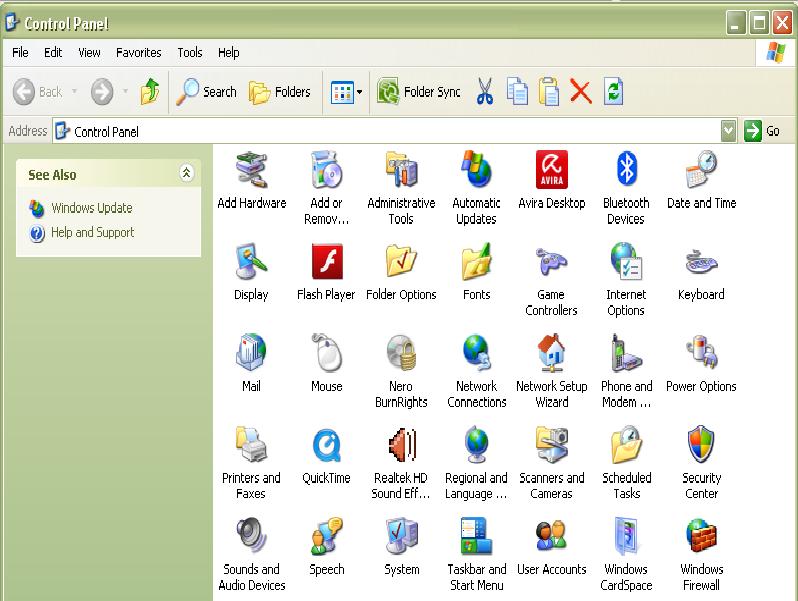Open Security Center

(x=701, y=463)
